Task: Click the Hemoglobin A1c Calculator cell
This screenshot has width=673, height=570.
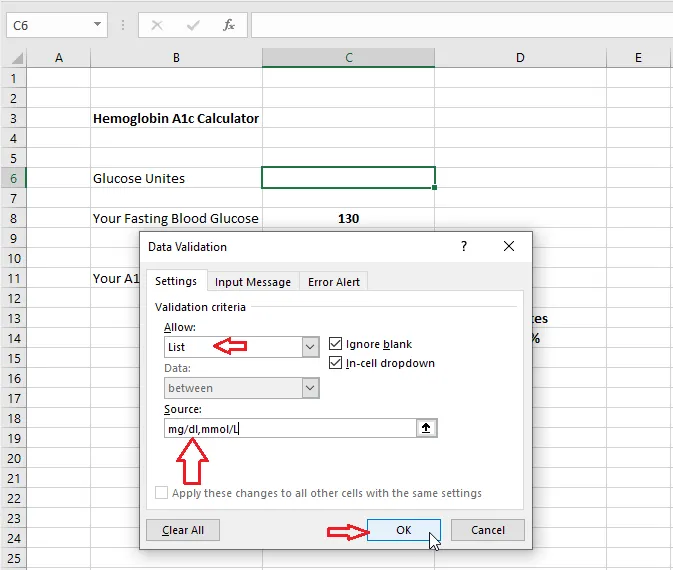Action: [176, 118]
